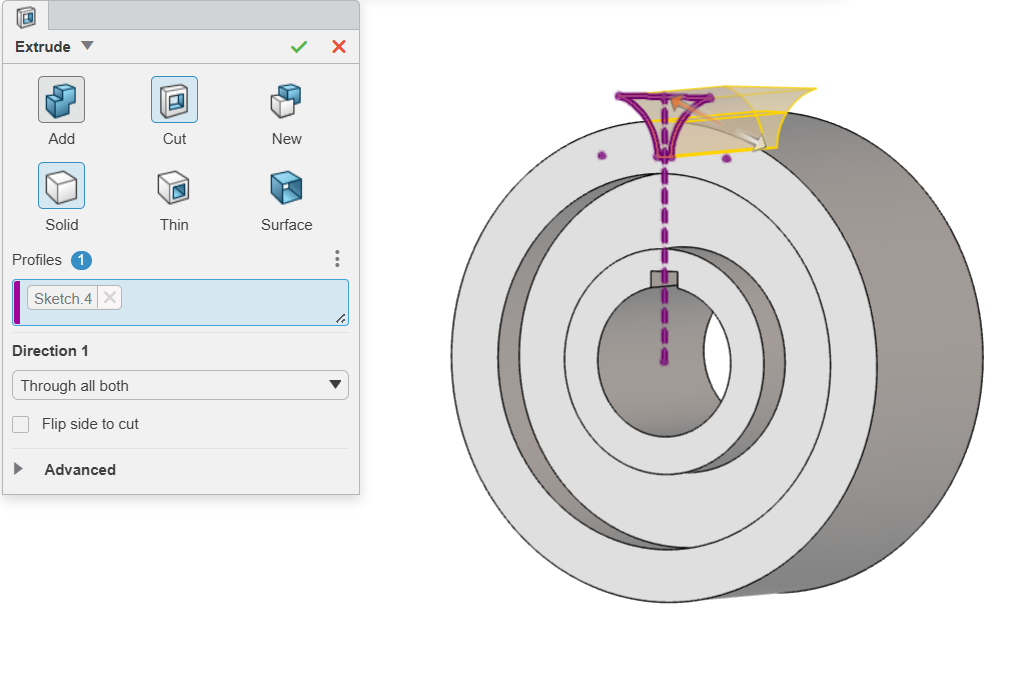Open the Profiles three-dot options menu
The width and height of the screenshot is (1035, 696).
coord(337,259)
